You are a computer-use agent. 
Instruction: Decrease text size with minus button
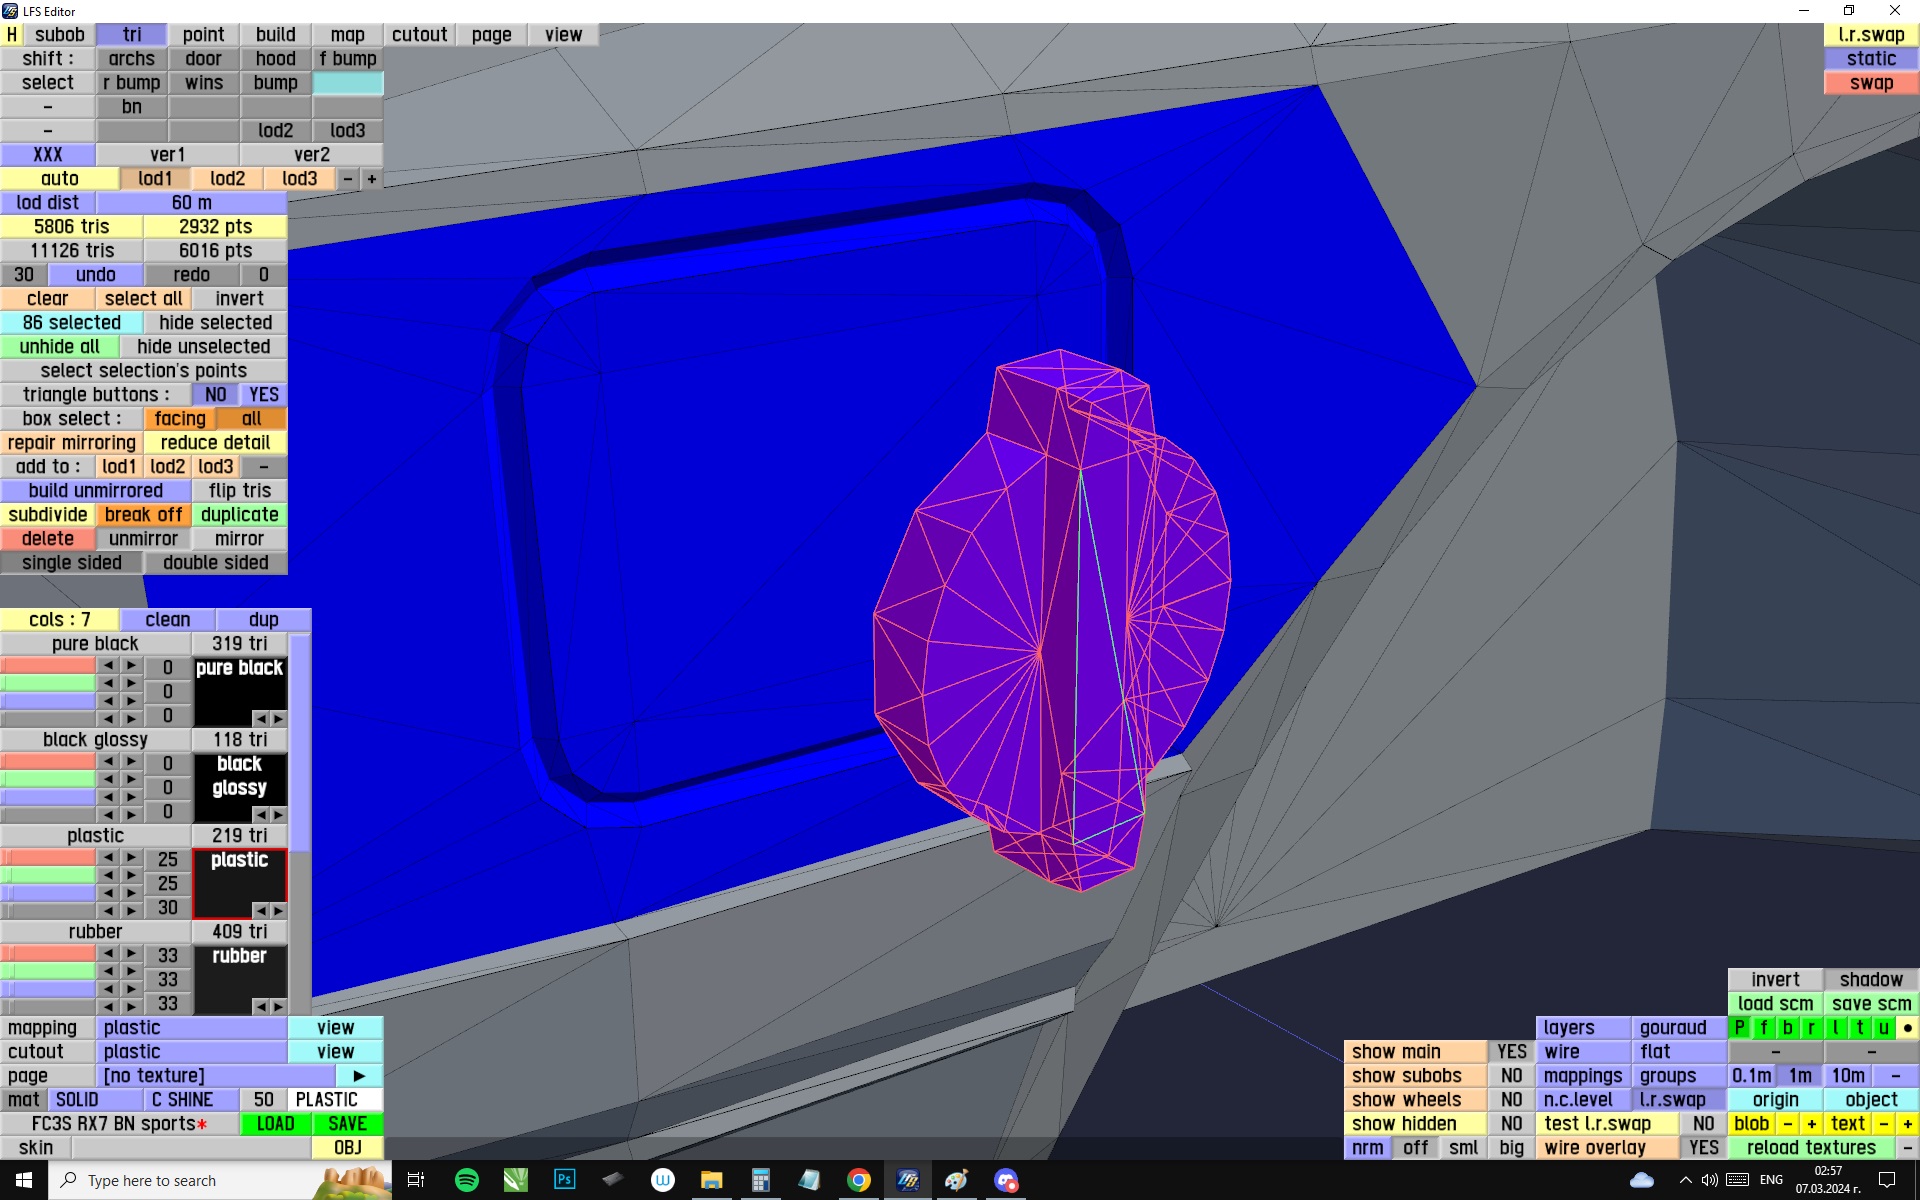point(1883,1123)
